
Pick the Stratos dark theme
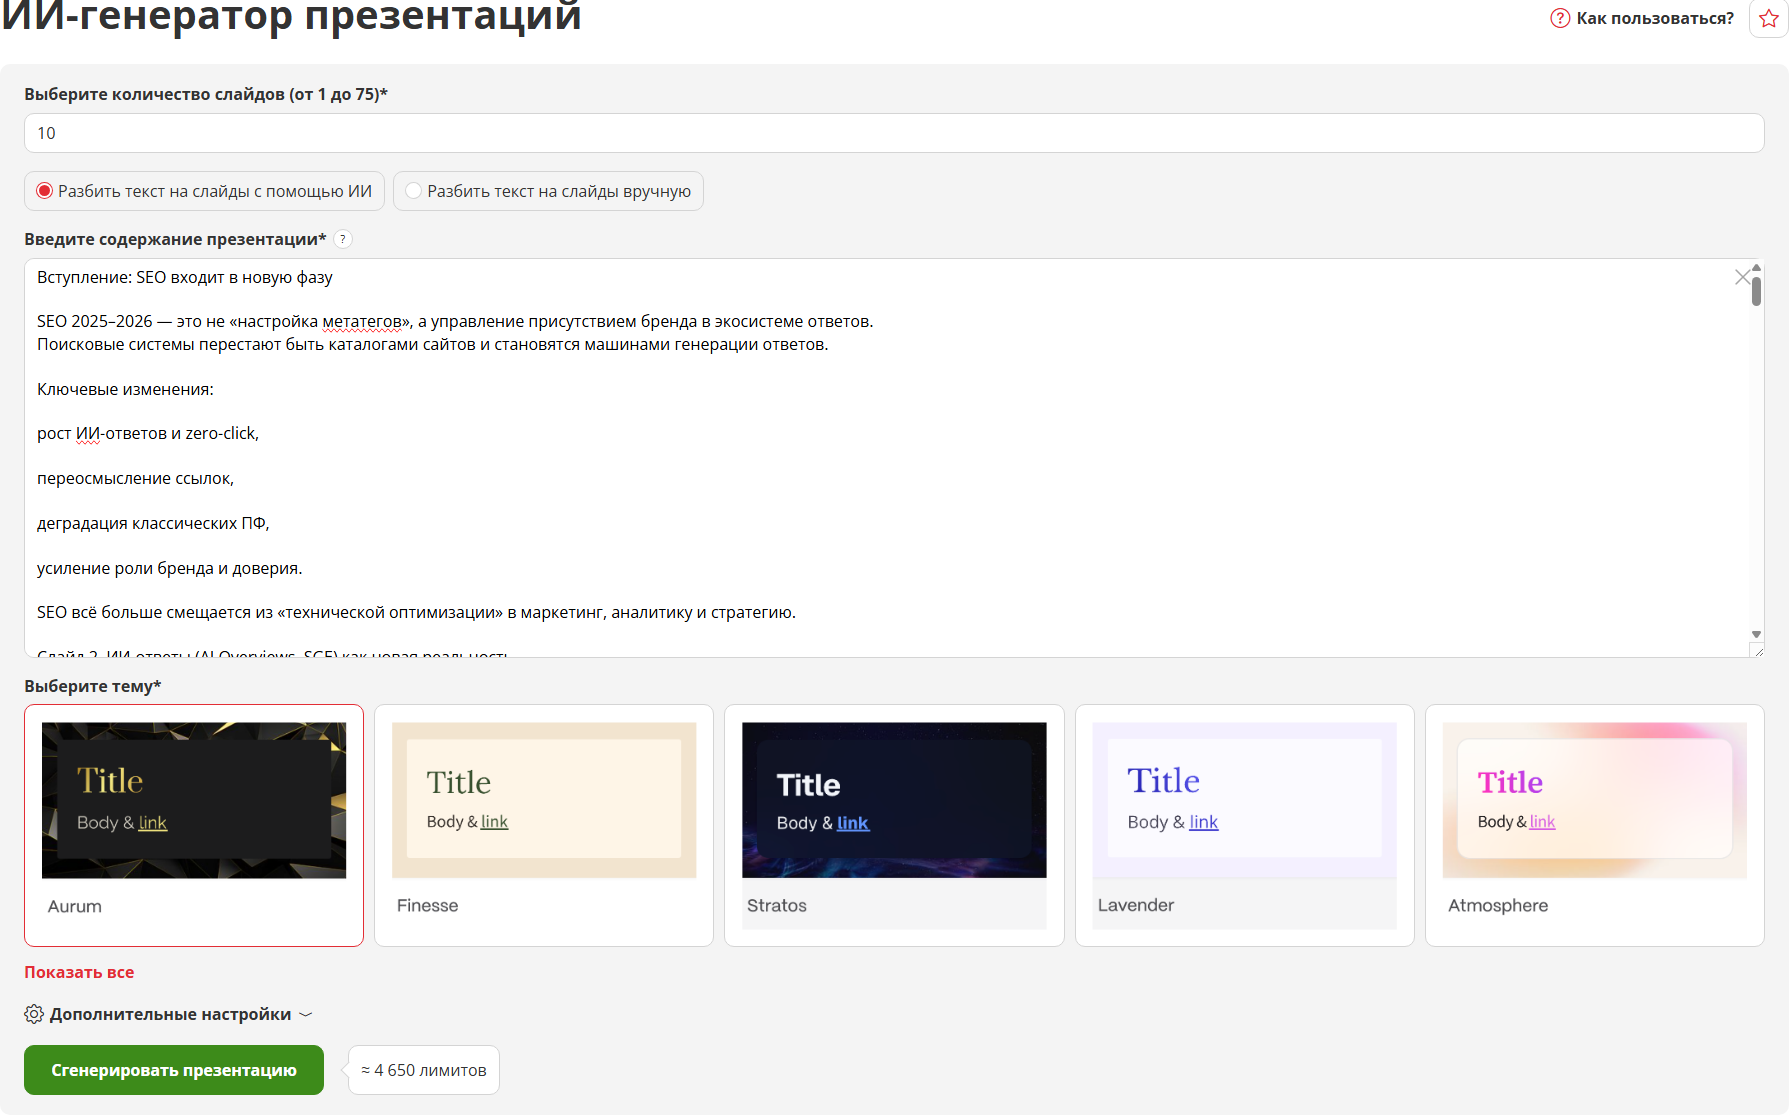click(x=894, y=801)
